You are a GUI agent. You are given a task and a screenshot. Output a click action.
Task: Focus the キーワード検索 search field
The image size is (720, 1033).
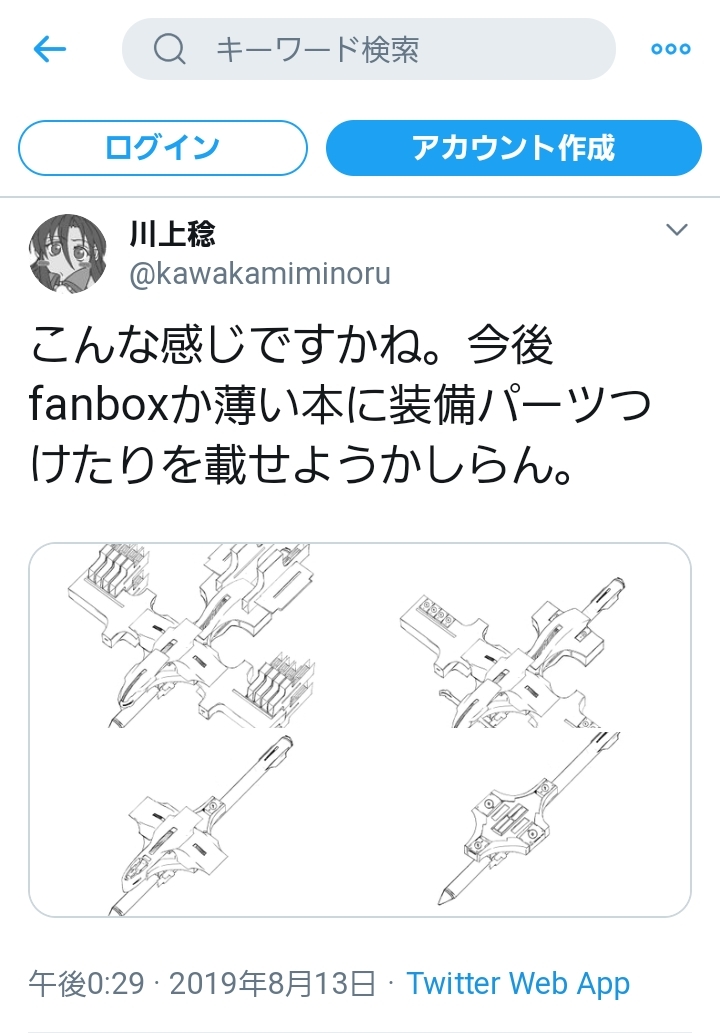[x=369, y=49]
